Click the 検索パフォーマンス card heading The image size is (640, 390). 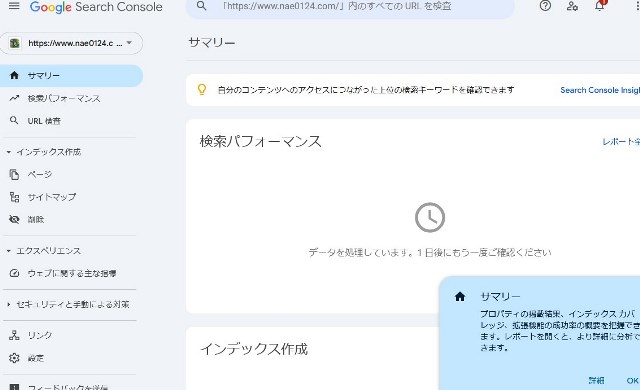[x=260, y=142]
